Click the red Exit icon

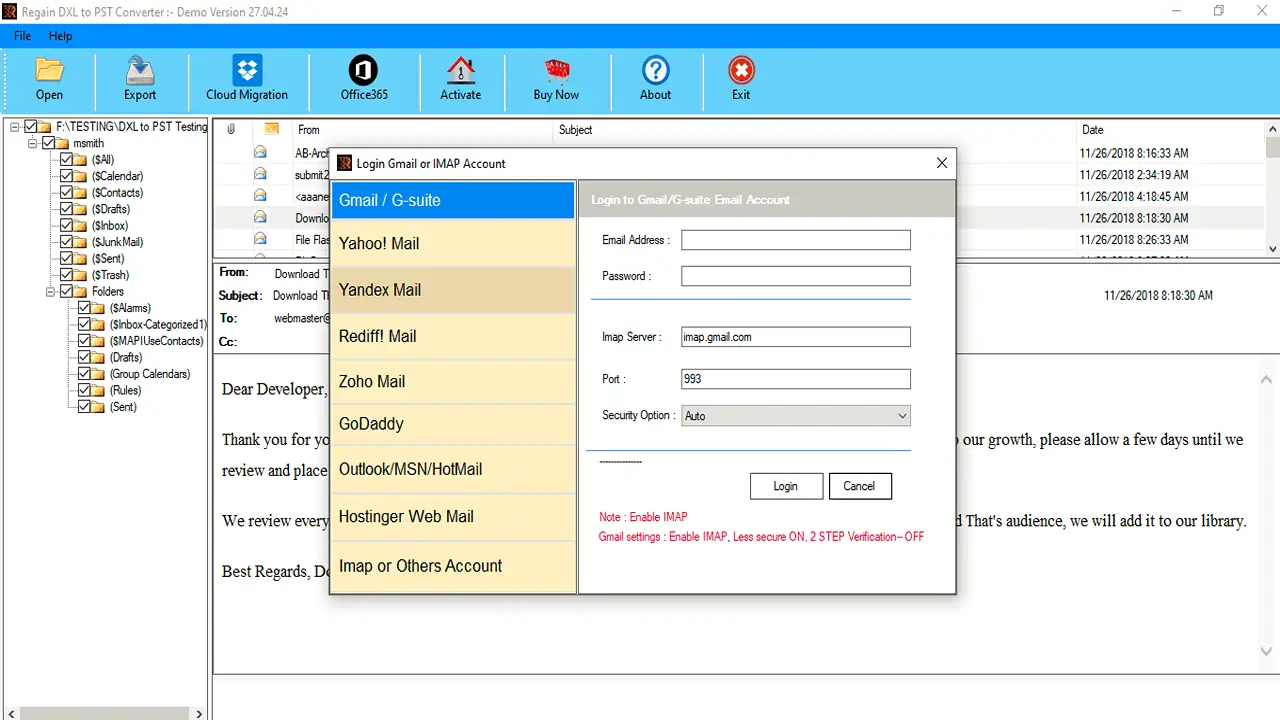click(741, 71)
